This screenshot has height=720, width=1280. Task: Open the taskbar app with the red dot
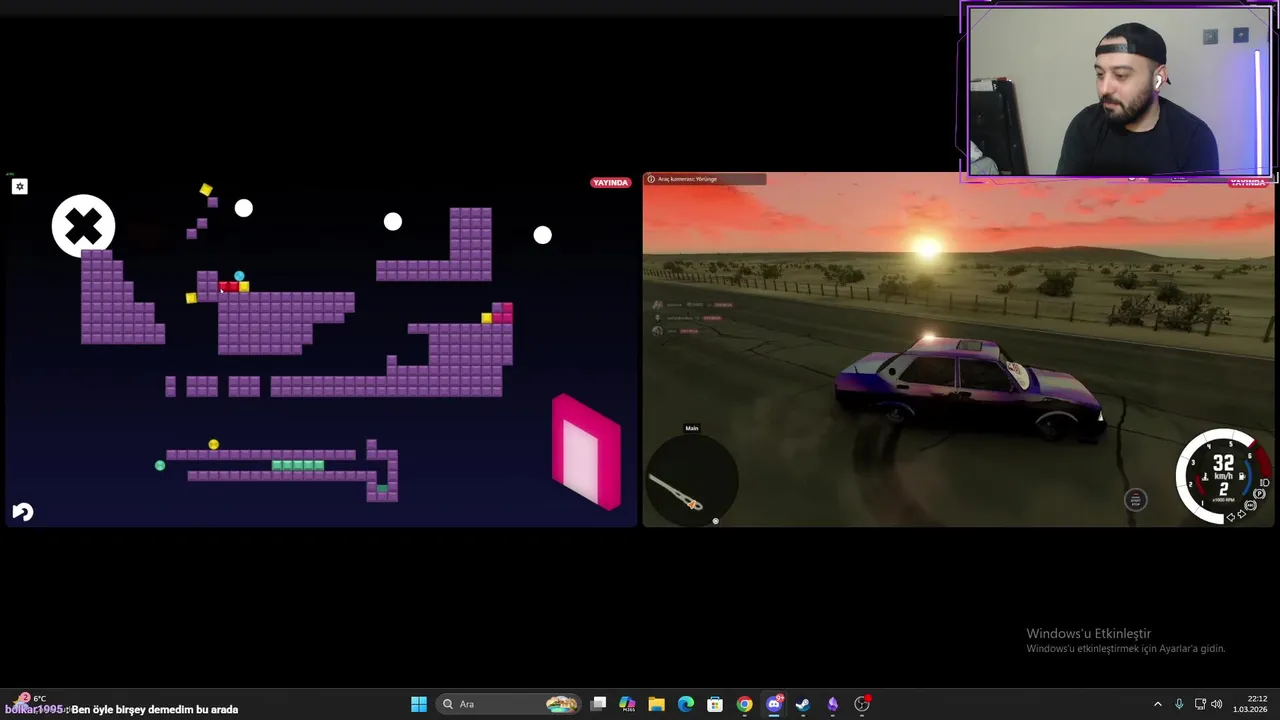pyautogui.click(x=862, y=704)
